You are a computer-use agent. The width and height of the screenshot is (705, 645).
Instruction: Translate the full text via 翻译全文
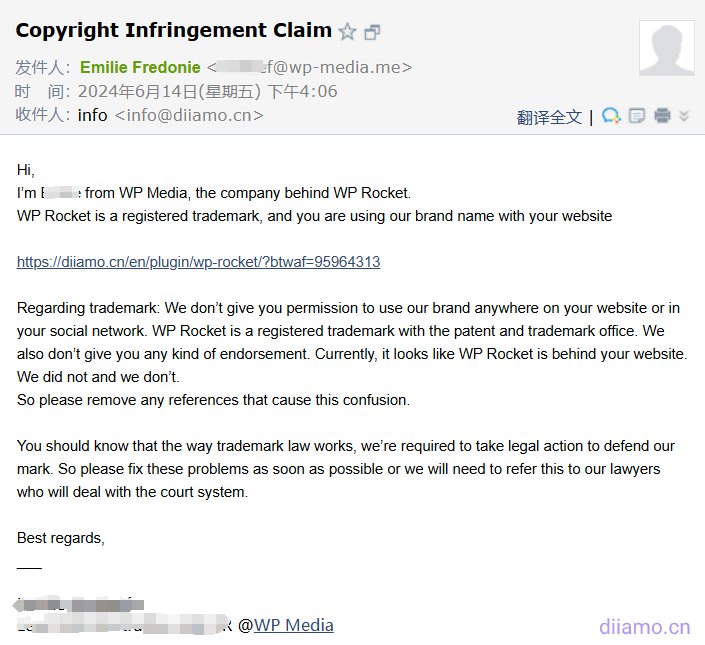pos(549,117)
